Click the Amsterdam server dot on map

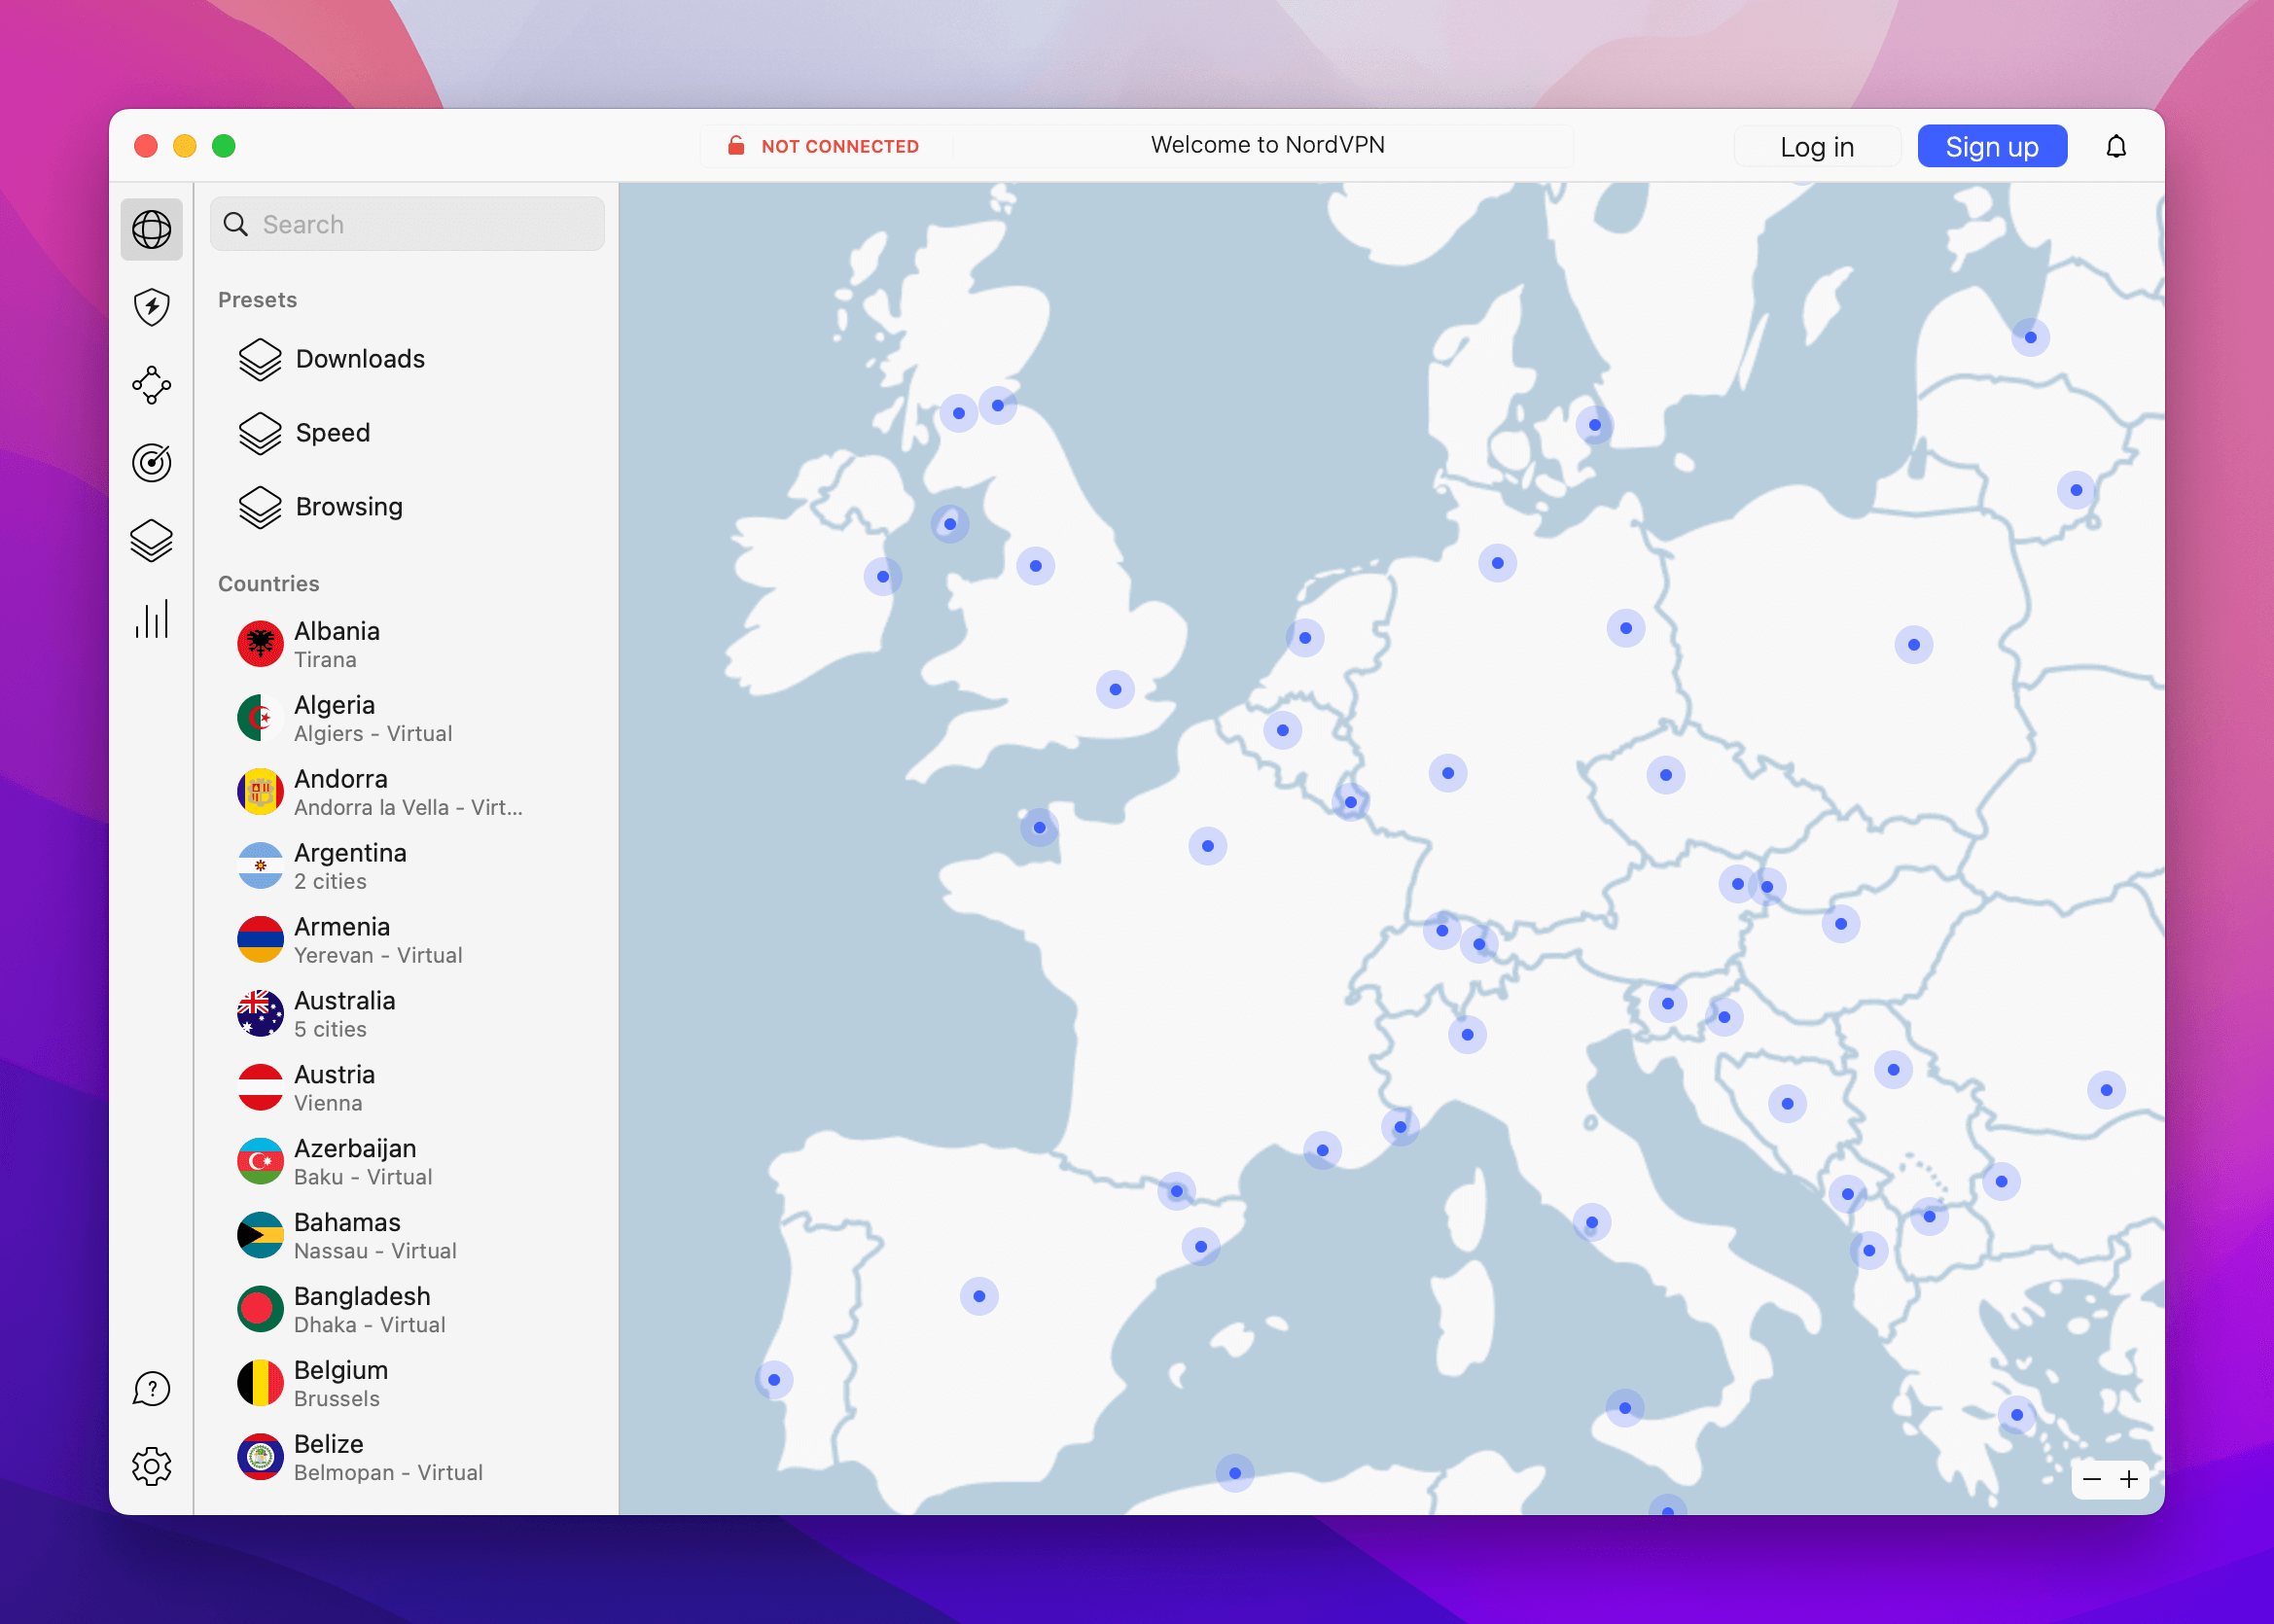click(1305, 638)
